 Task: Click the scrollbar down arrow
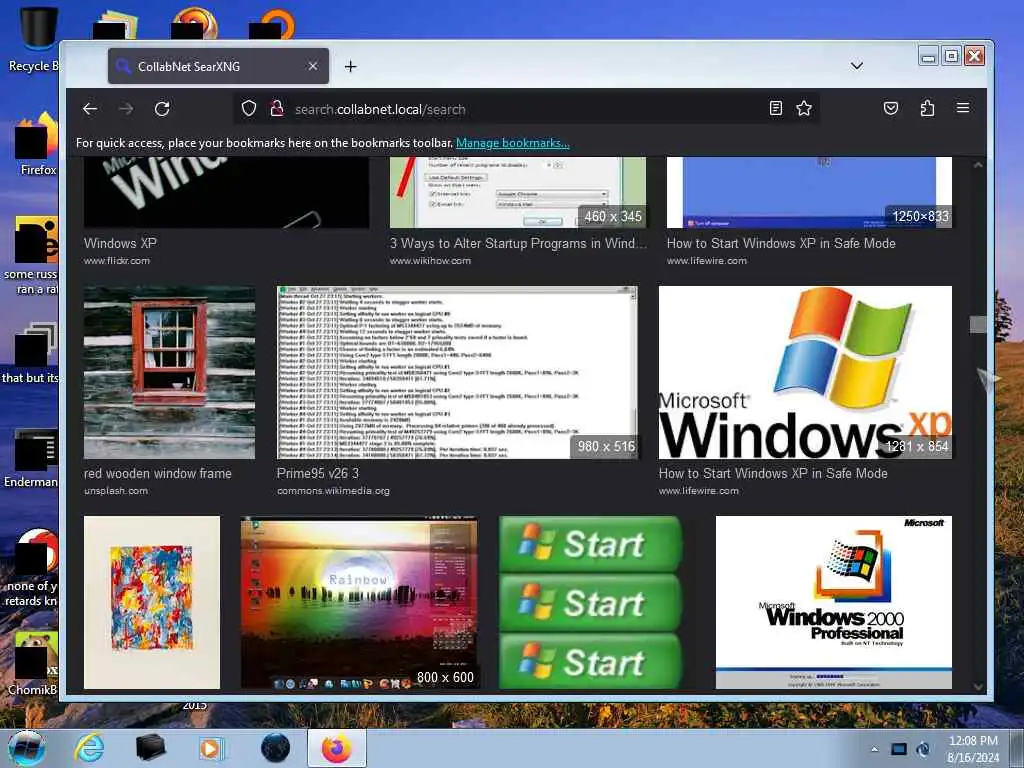point(978,686)
